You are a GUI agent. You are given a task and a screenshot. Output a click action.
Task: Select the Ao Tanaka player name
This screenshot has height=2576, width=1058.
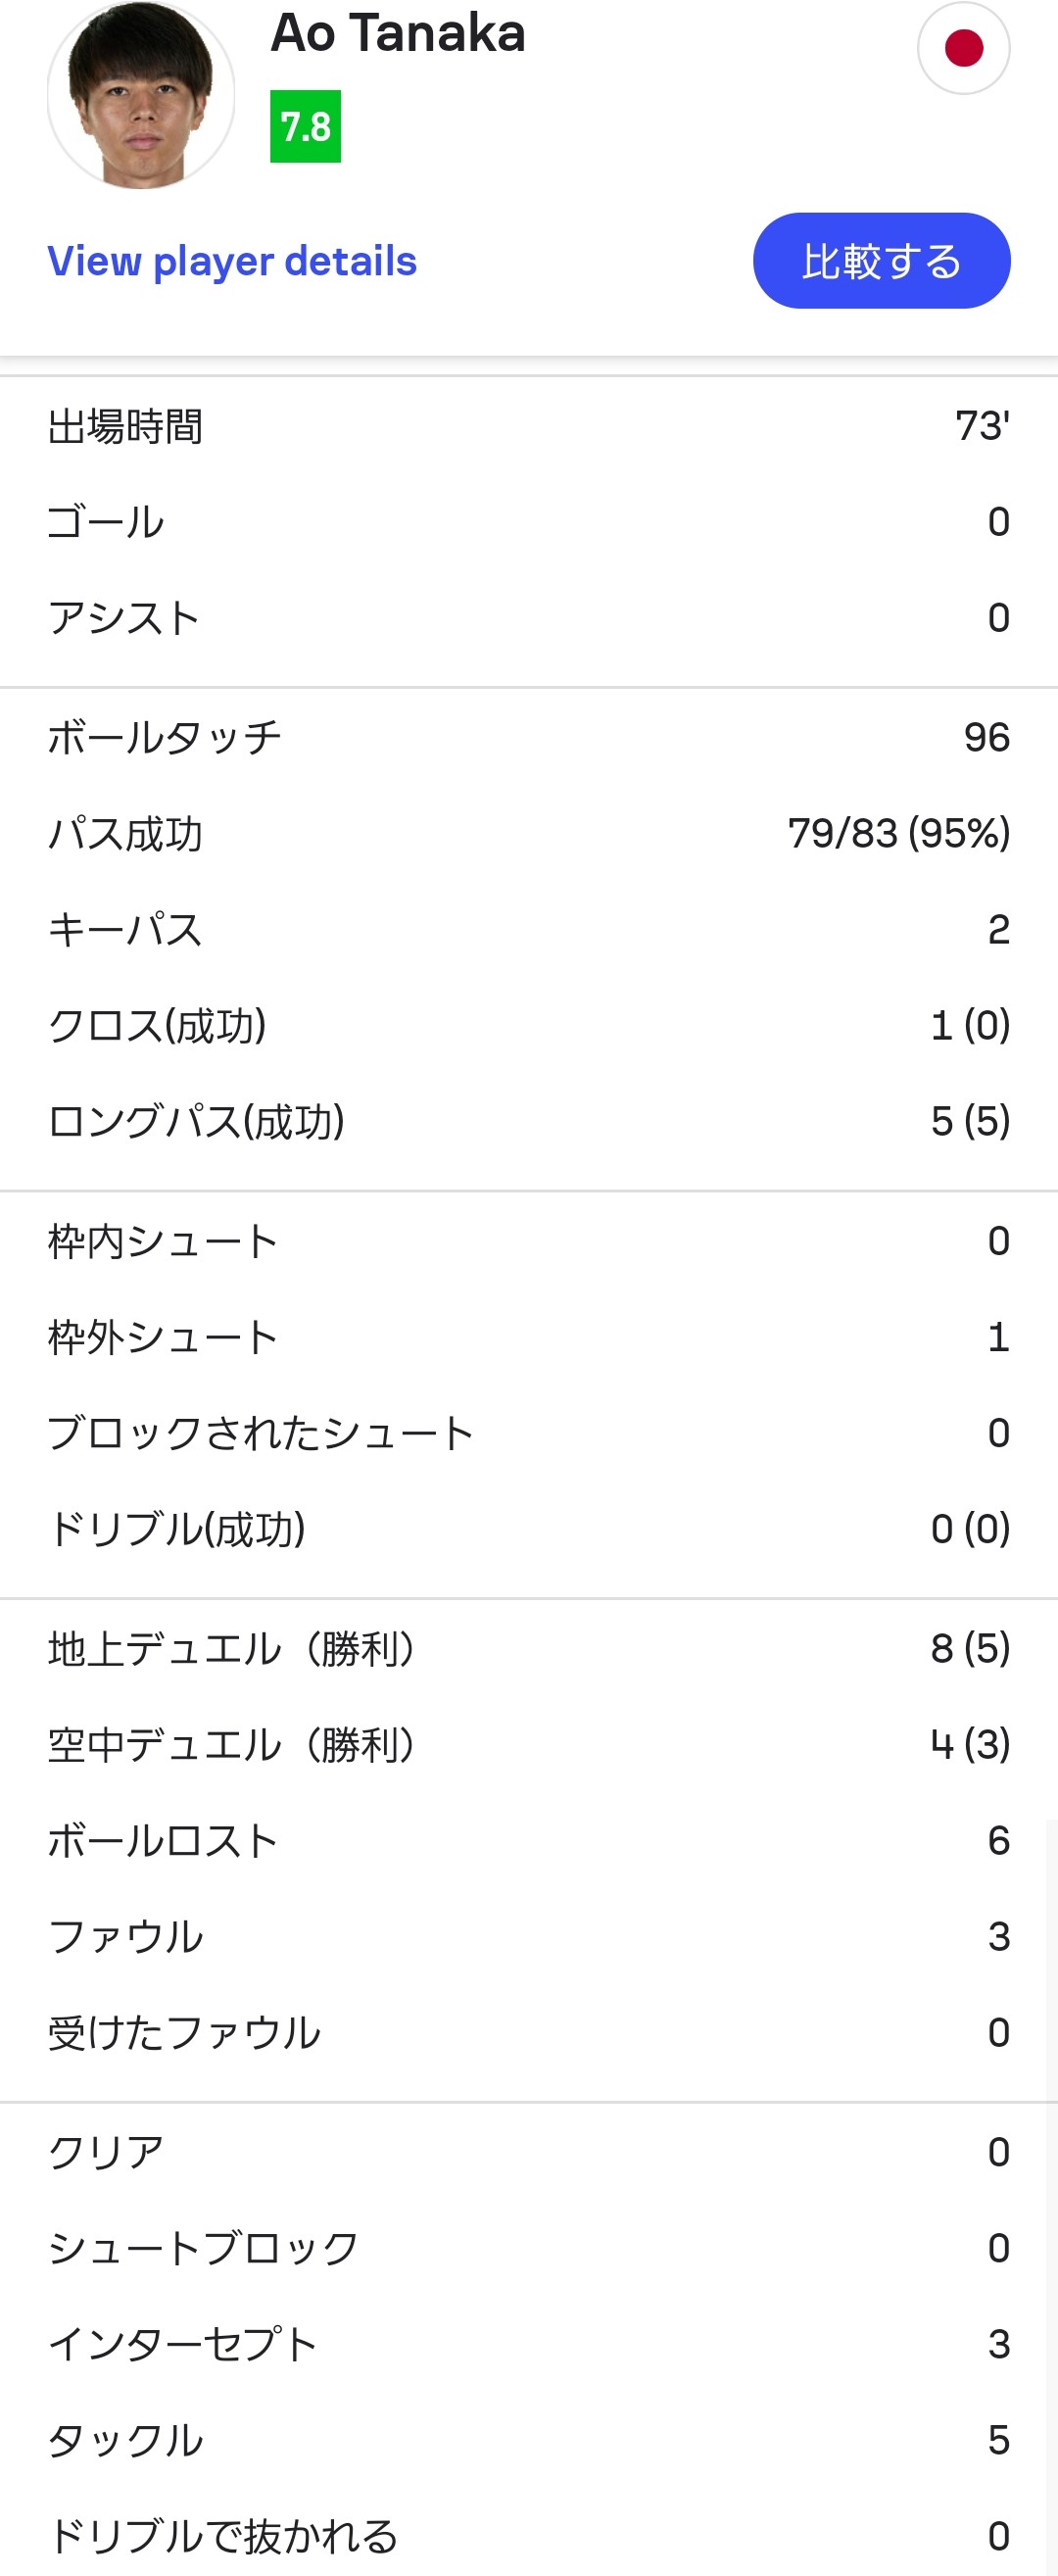click(398, 33)
